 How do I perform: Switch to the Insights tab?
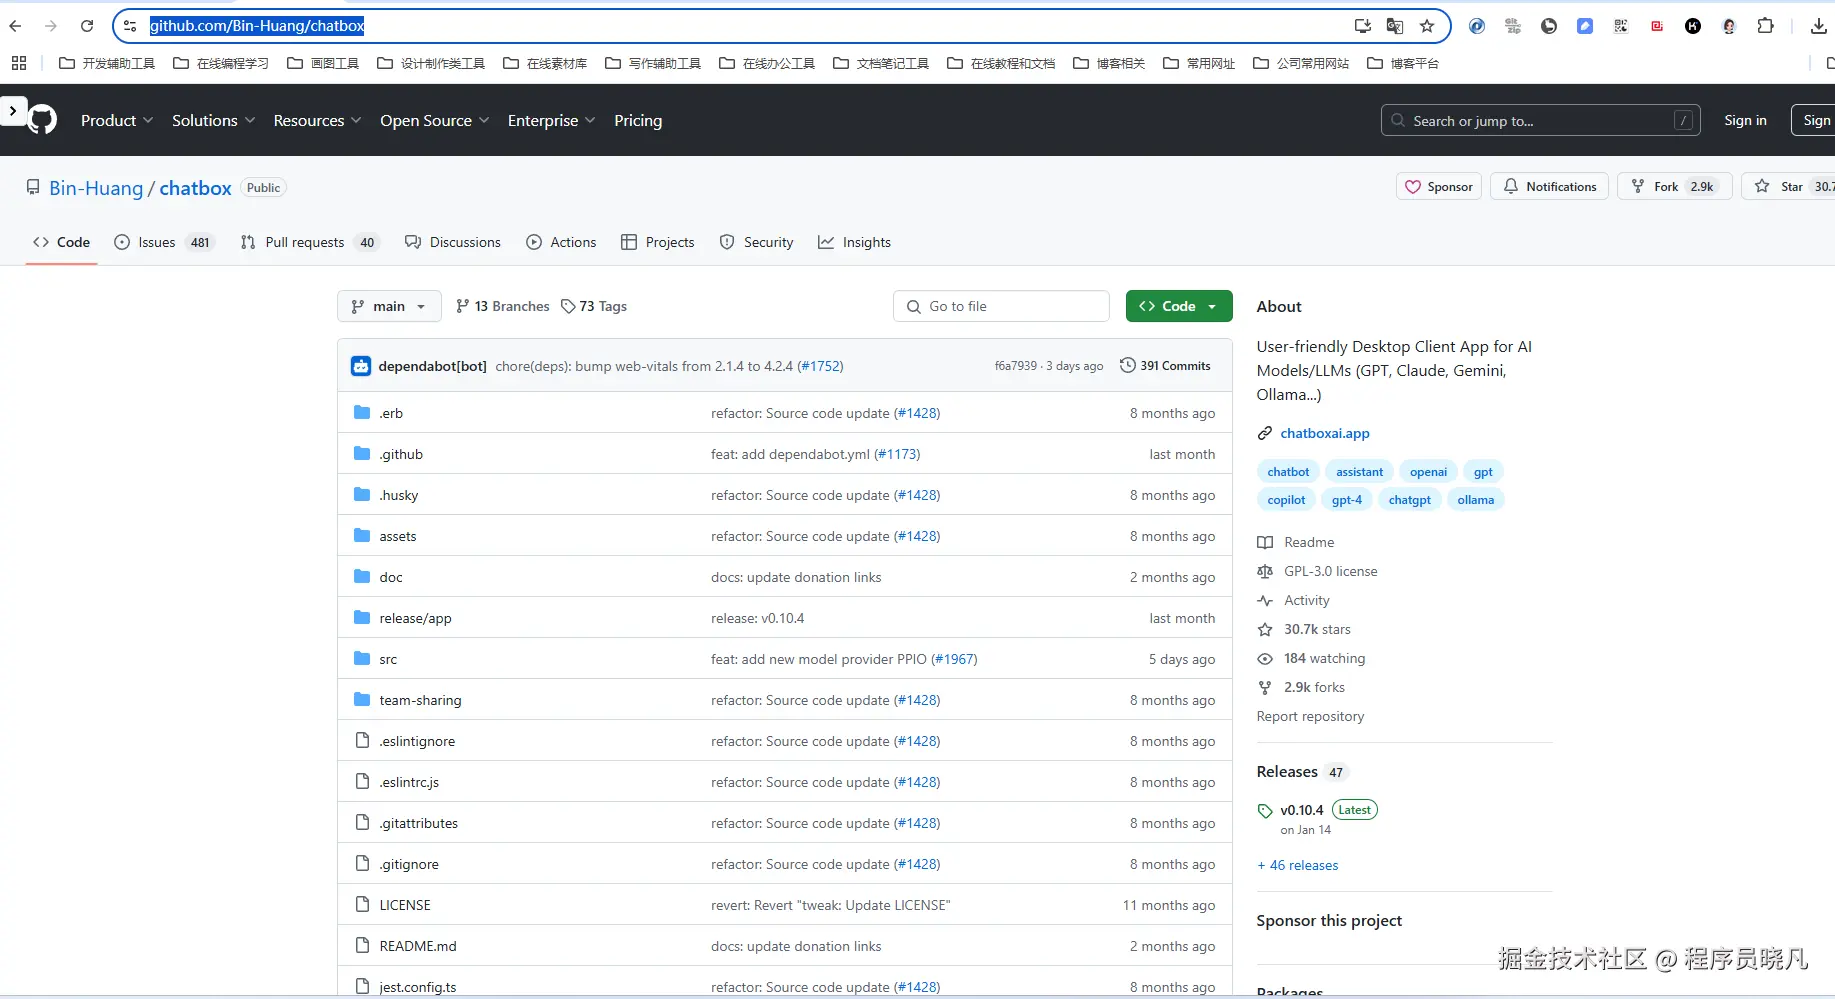tap(854, 242)
